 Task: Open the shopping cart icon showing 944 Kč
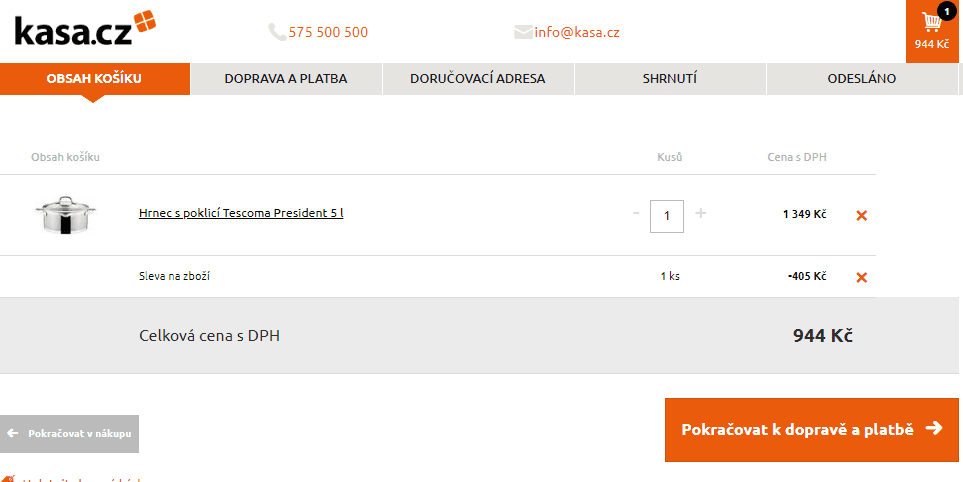[932, 31]
